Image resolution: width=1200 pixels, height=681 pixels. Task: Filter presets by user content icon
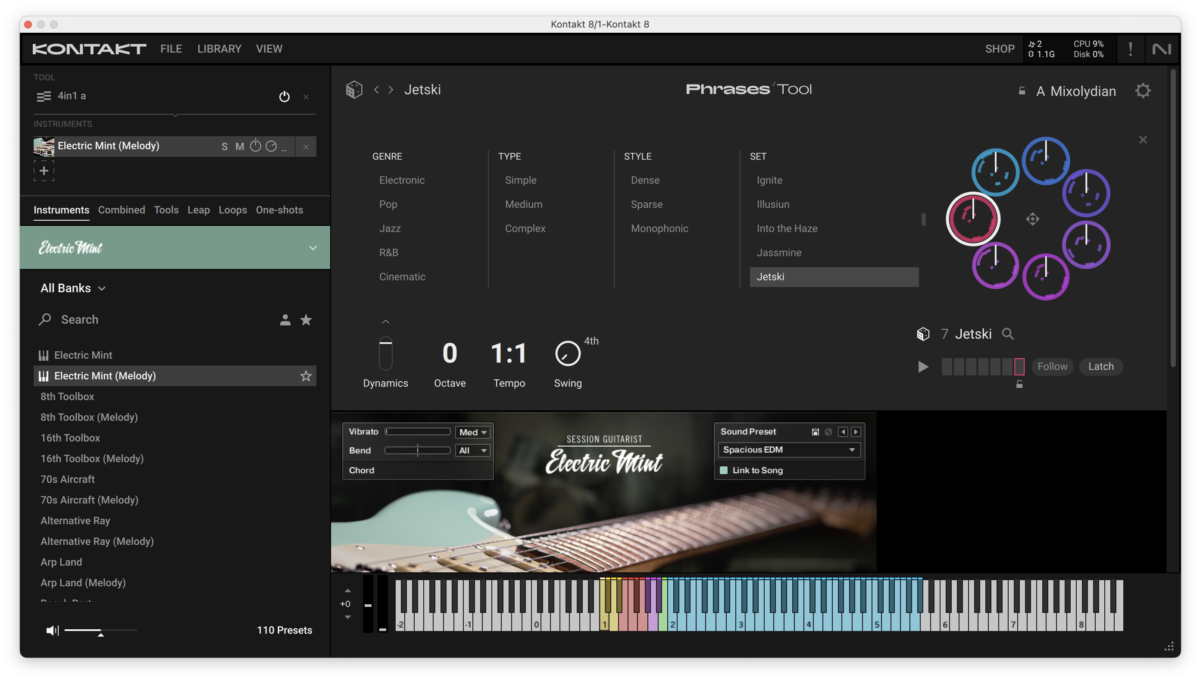(285, 320)
